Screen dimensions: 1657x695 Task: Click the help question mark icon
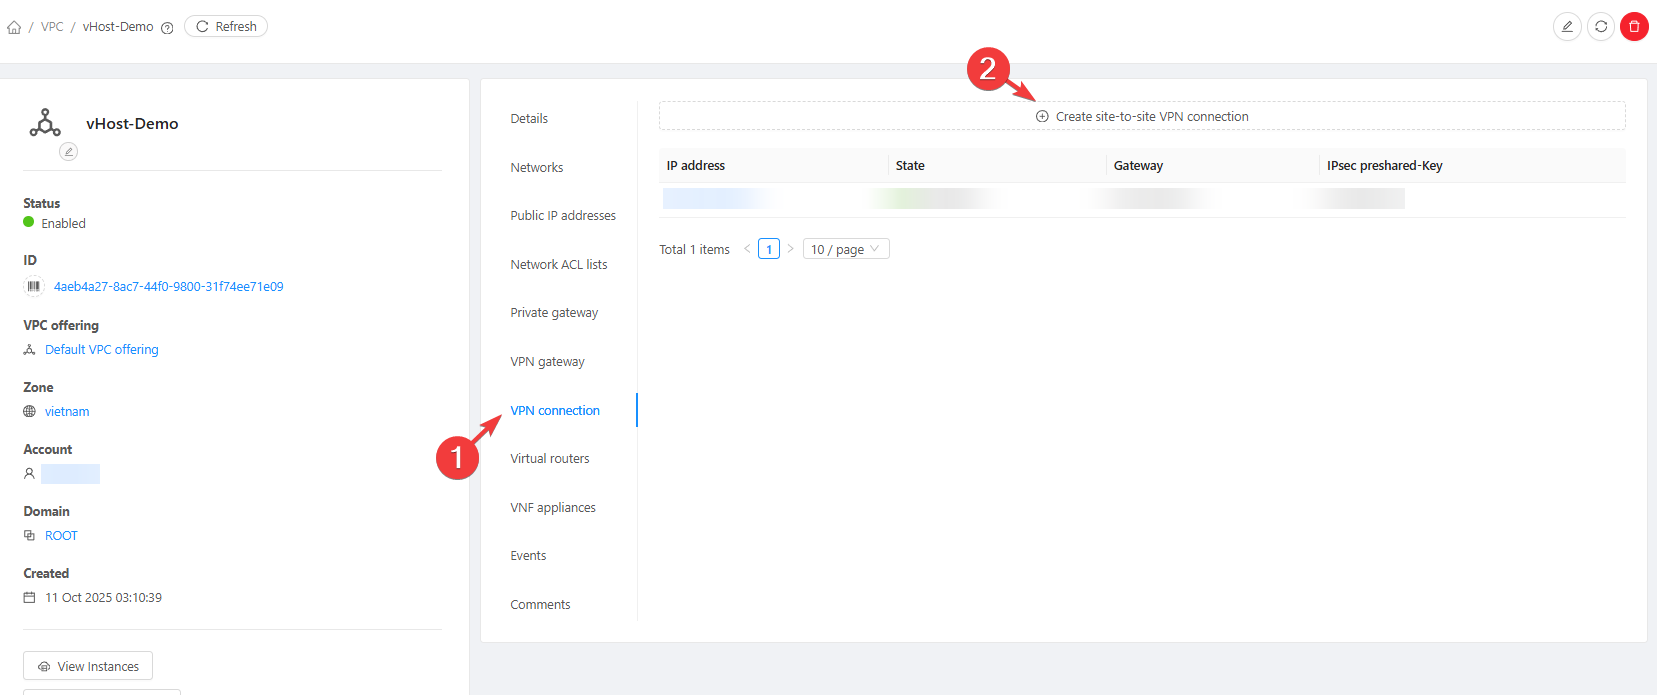point(167,28)
